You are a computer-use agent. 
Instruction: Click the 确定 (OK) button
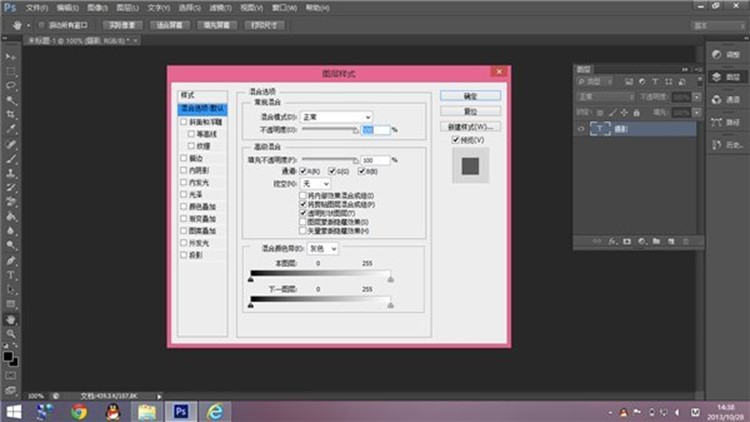tap(469, 96)
